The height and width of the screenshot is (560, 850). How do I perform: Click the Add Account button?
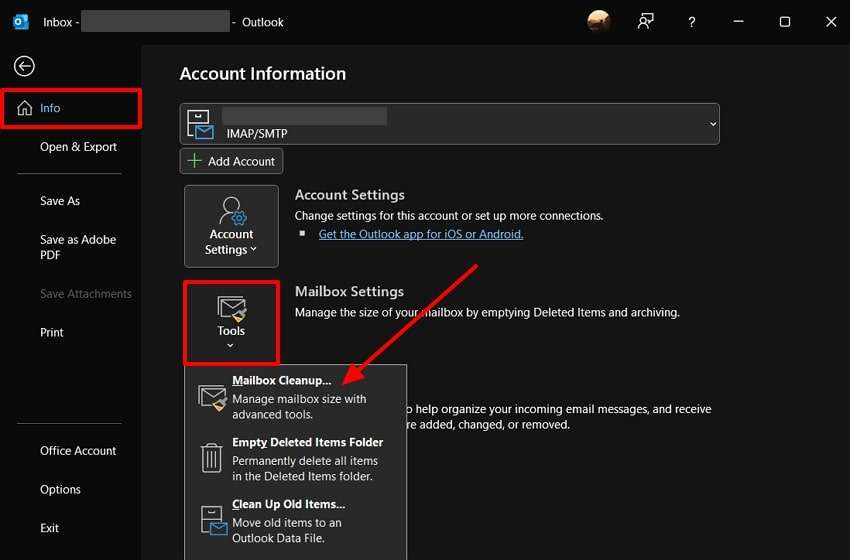point(231,161)
